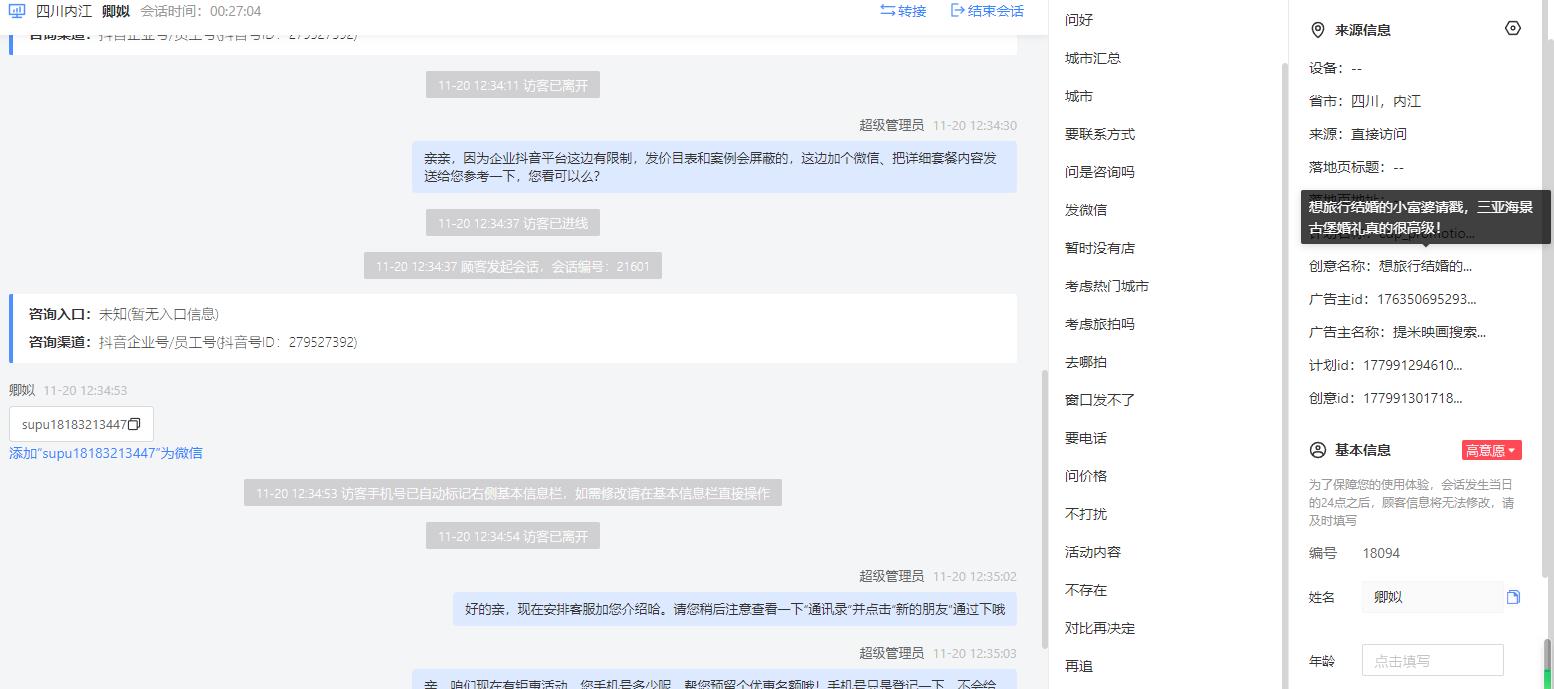Image resolution: width=1554 pixels, height=689 pixels.
Task: Select the 不打扰 quick reply
Action: point(1086,514)
